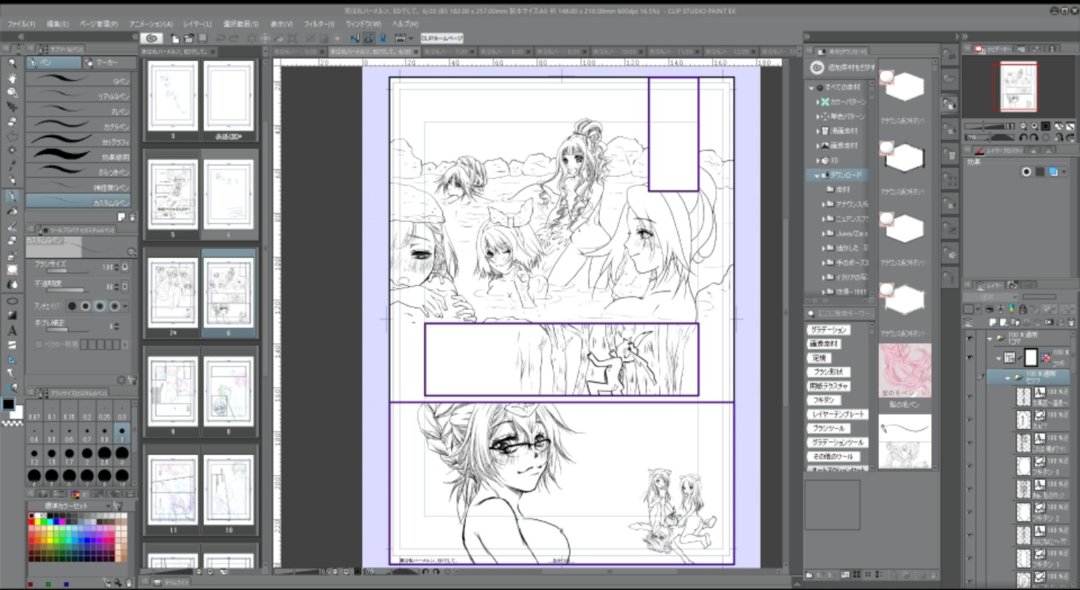Click the search additional materials icon
1080x590 pixels.
(x=817, y=67)
